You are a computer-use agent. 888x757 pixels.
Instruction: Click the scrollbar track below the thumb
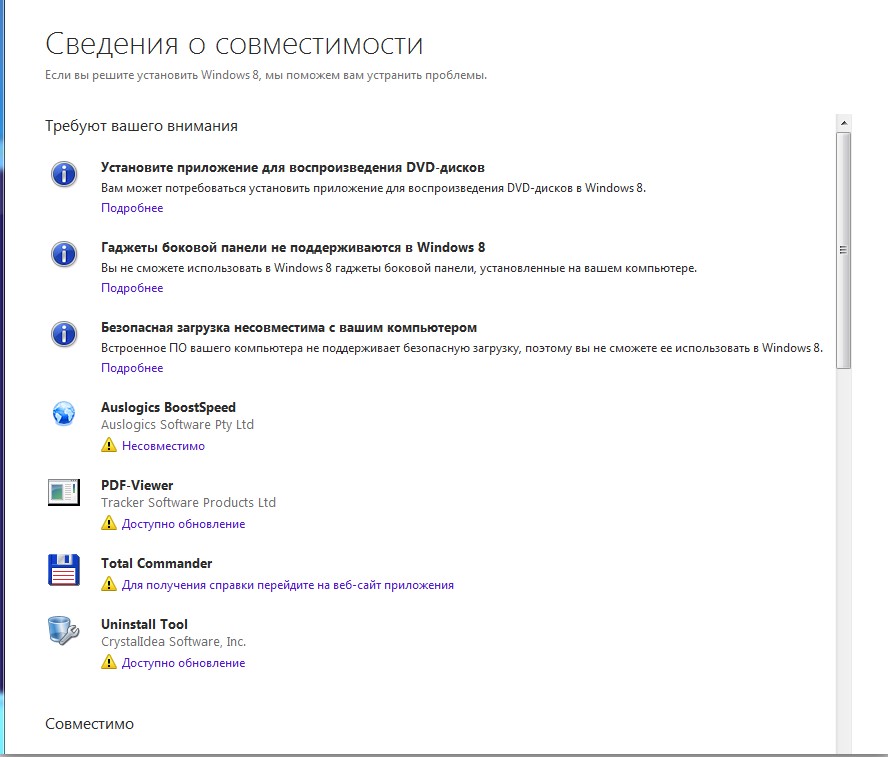click(x=844, y=561)
